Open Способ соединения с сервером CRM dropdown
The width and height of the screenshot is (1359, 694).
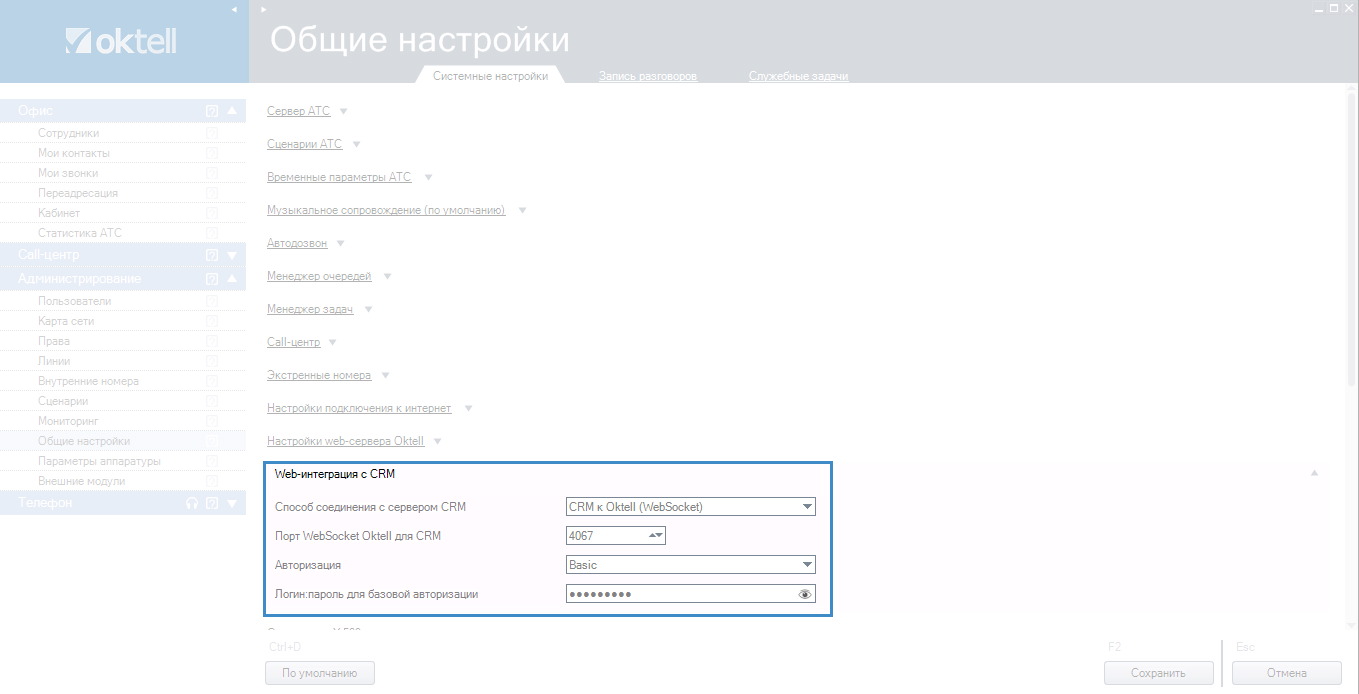click(806, 507)
